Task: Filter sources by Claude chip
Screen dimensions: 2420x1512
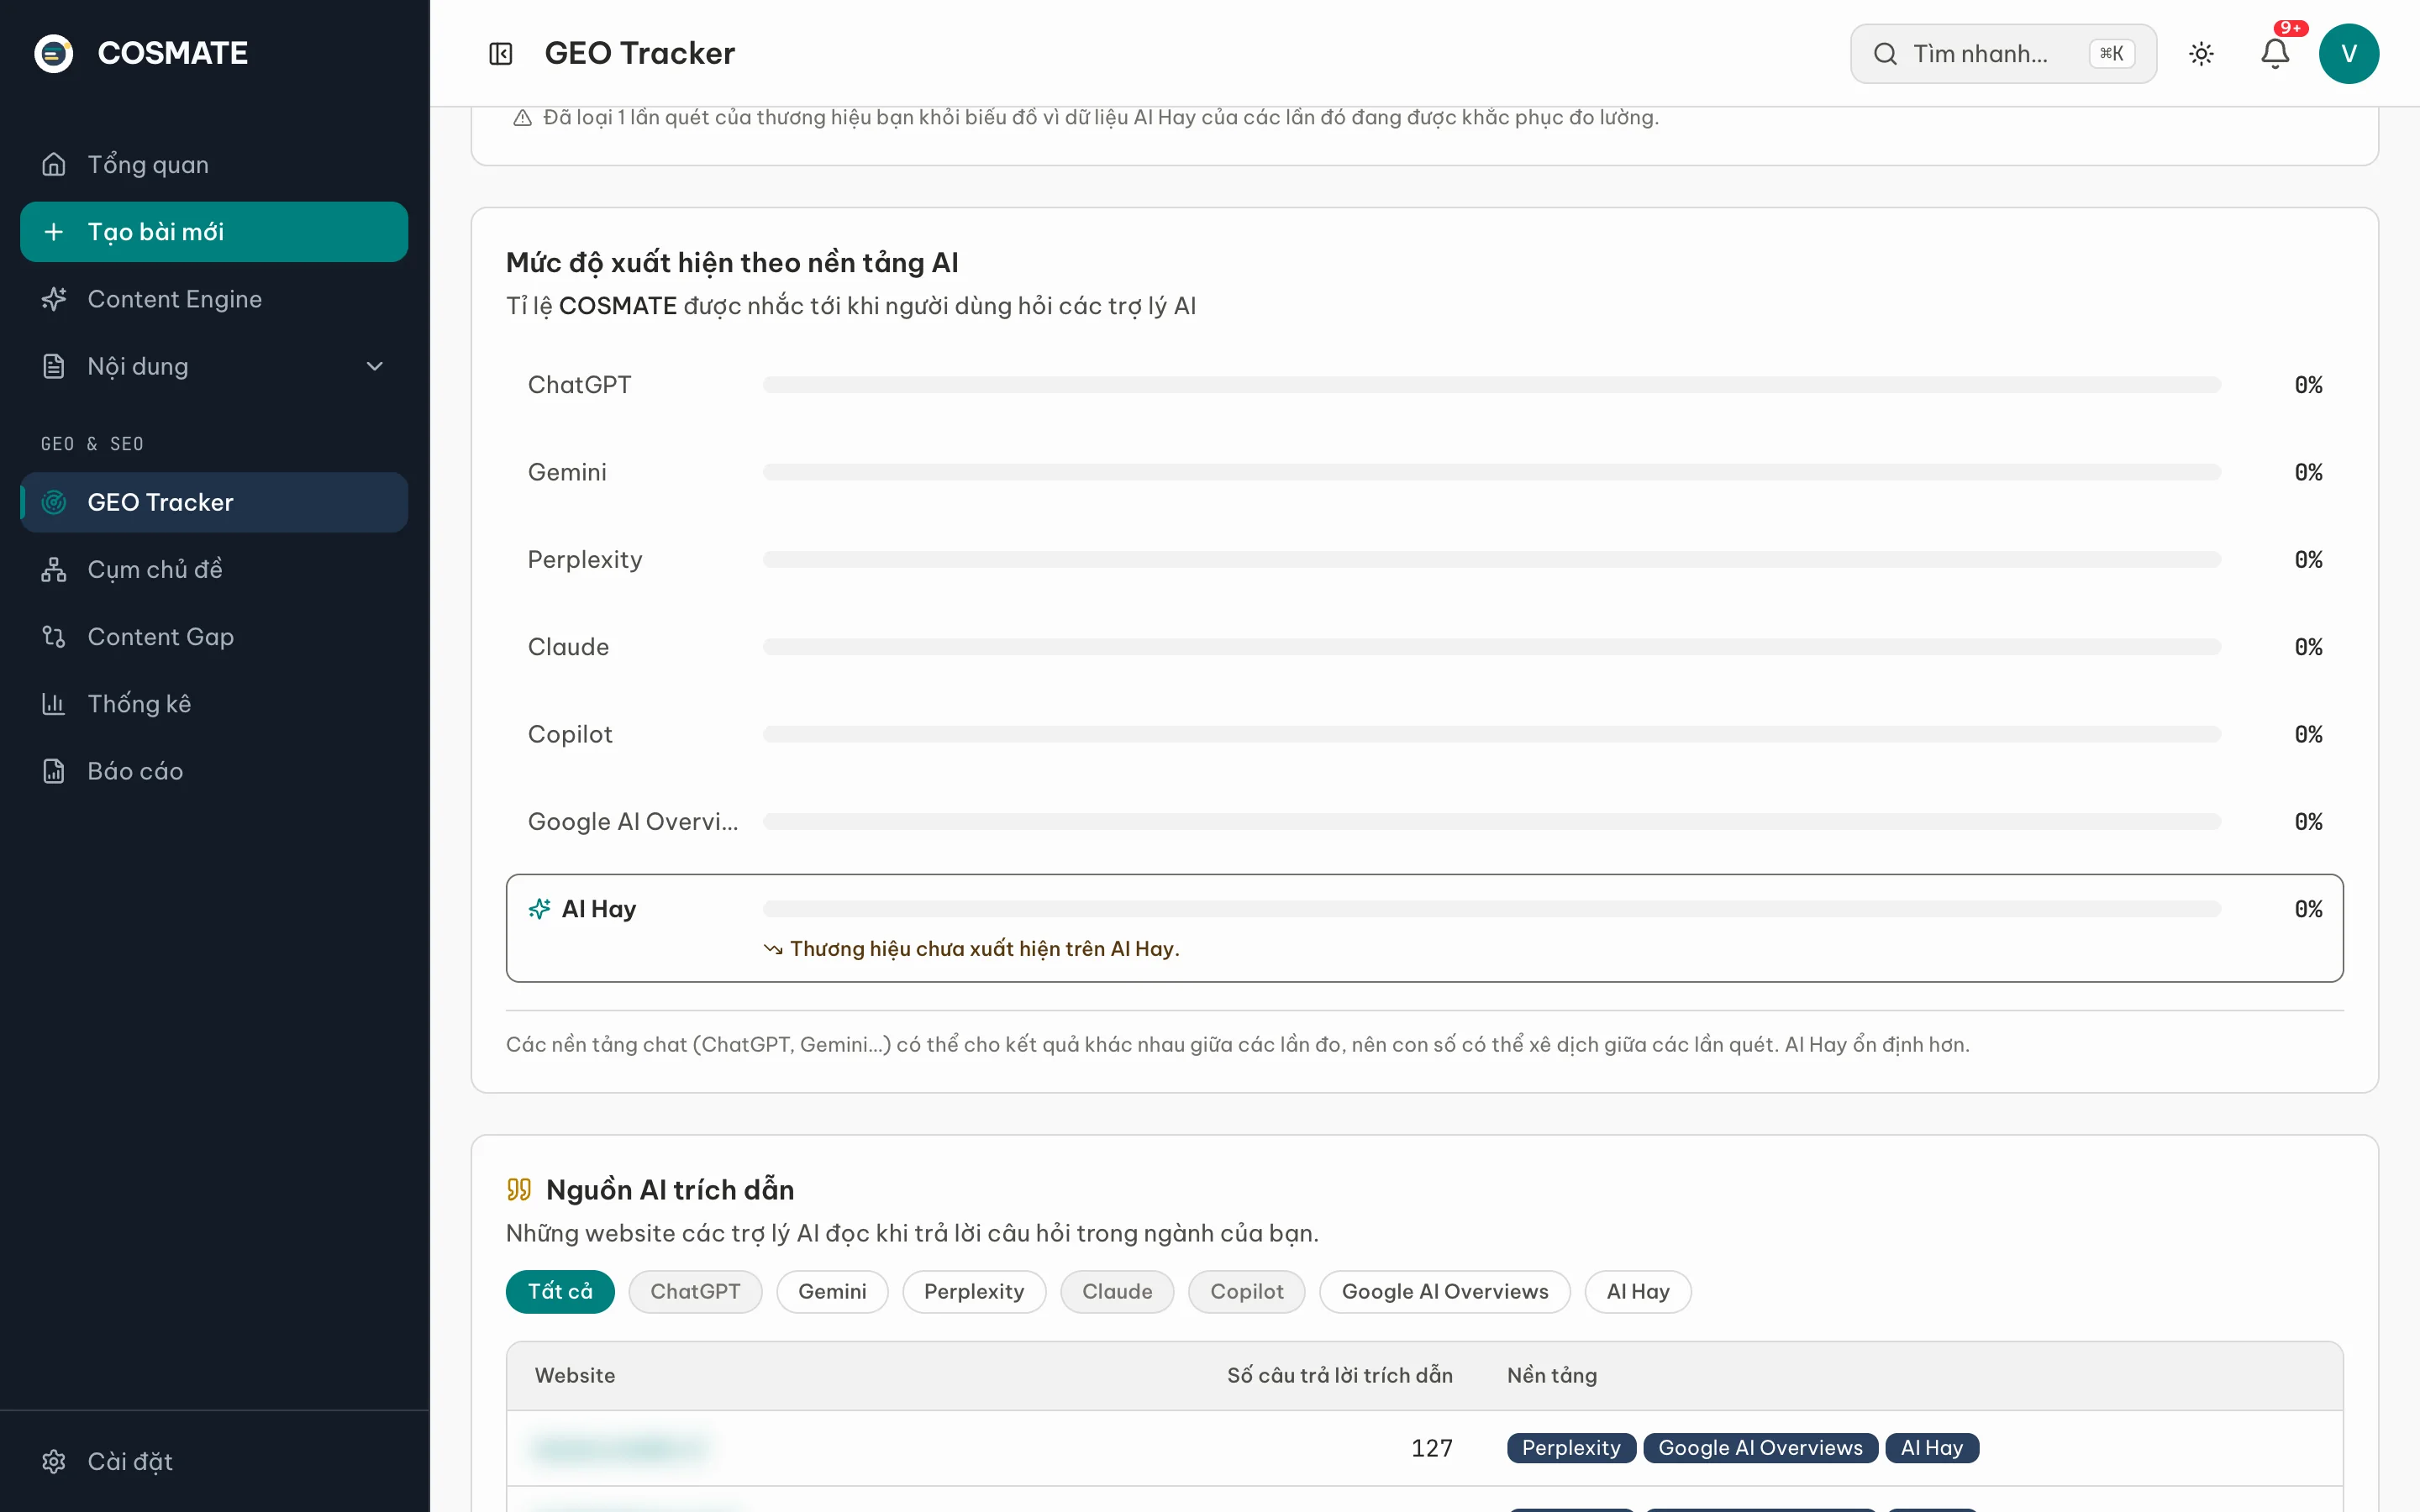Action: point(1117,1291)
